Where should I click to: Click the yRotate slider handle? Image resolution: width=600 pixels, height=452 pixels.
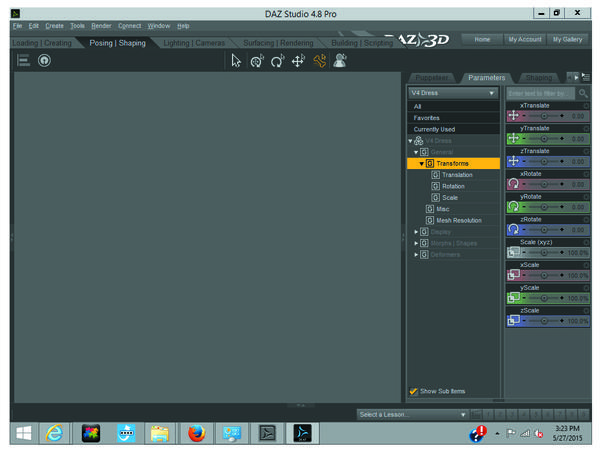click(544, 207)
